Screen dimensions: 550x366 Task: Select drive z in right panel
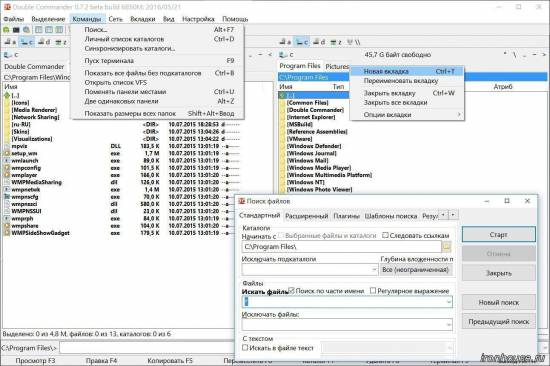[x=336, y=42]
